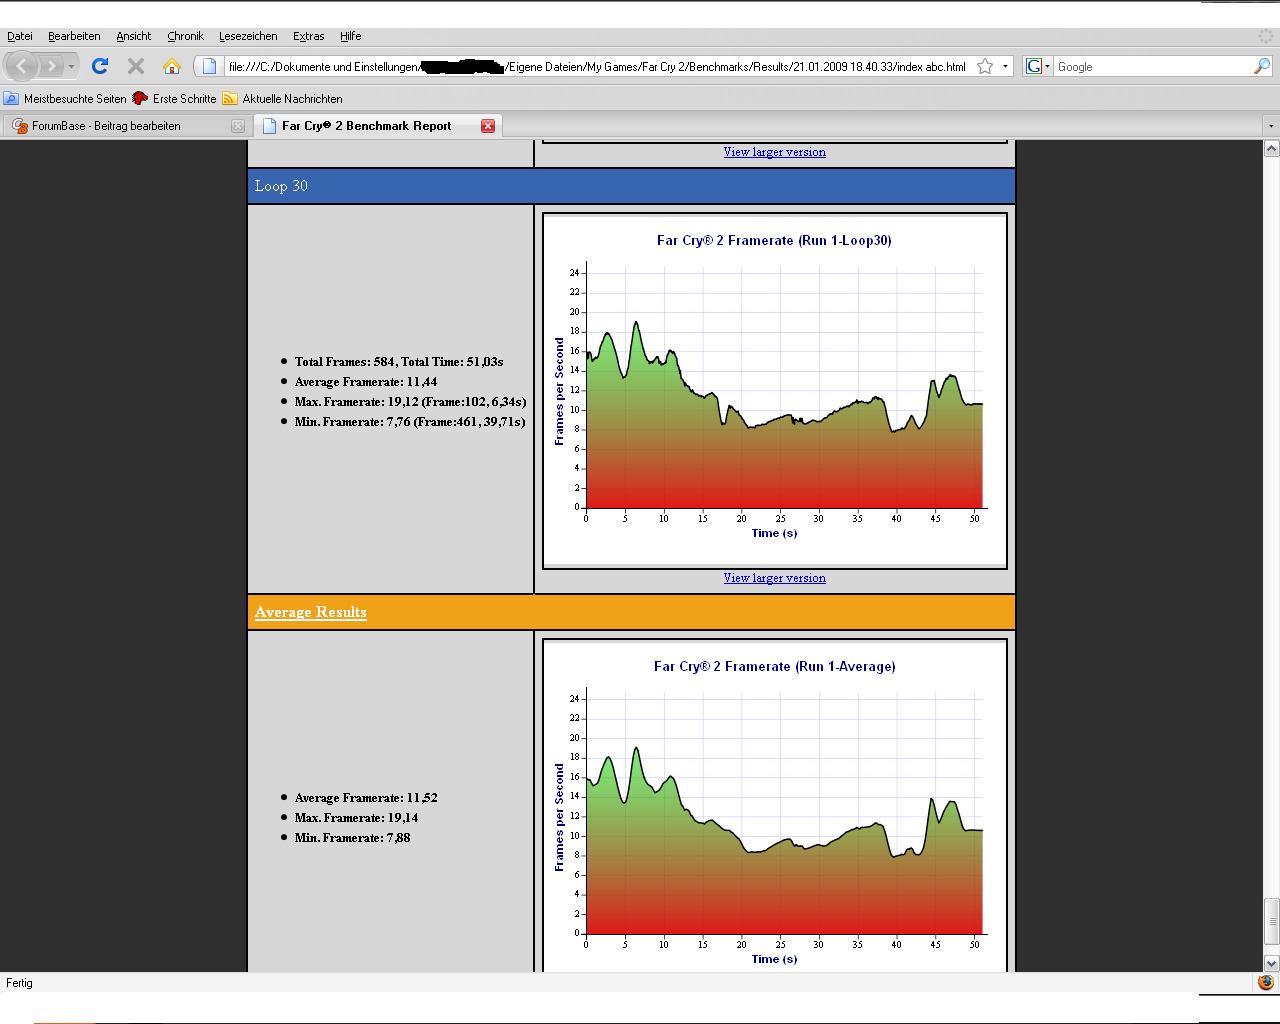Screen dimensions: 1280x1024
Task: Click the Google search input field
Action: coord(1153,67)
